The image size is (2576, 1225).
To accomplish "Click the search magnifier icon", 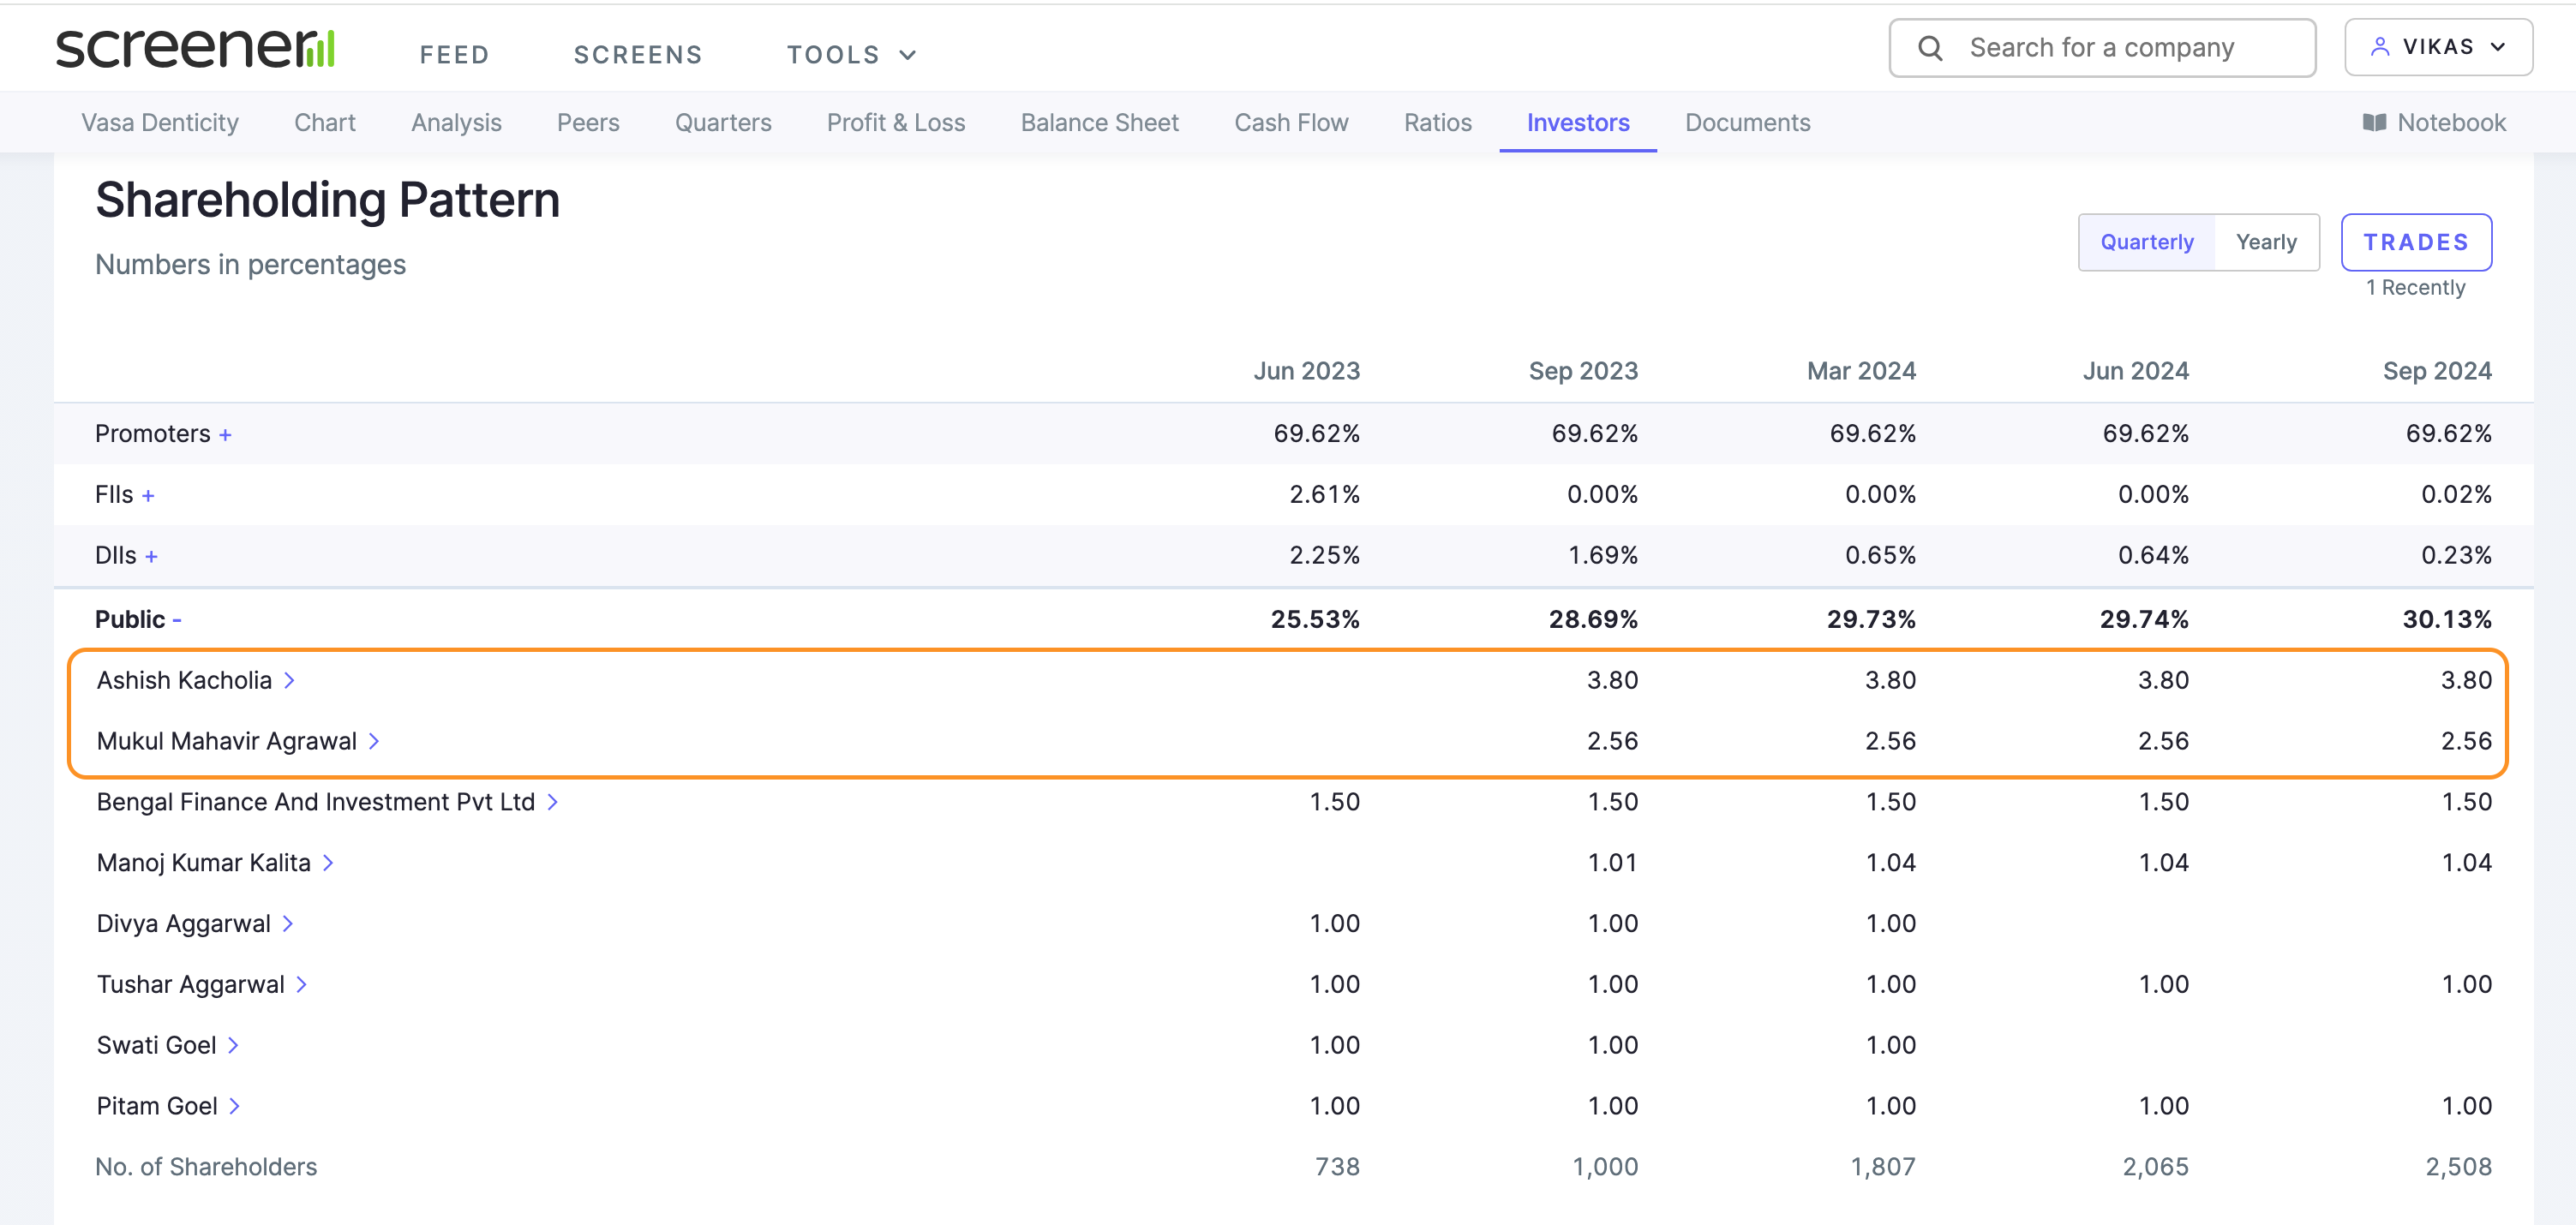I will [1930, 48].
